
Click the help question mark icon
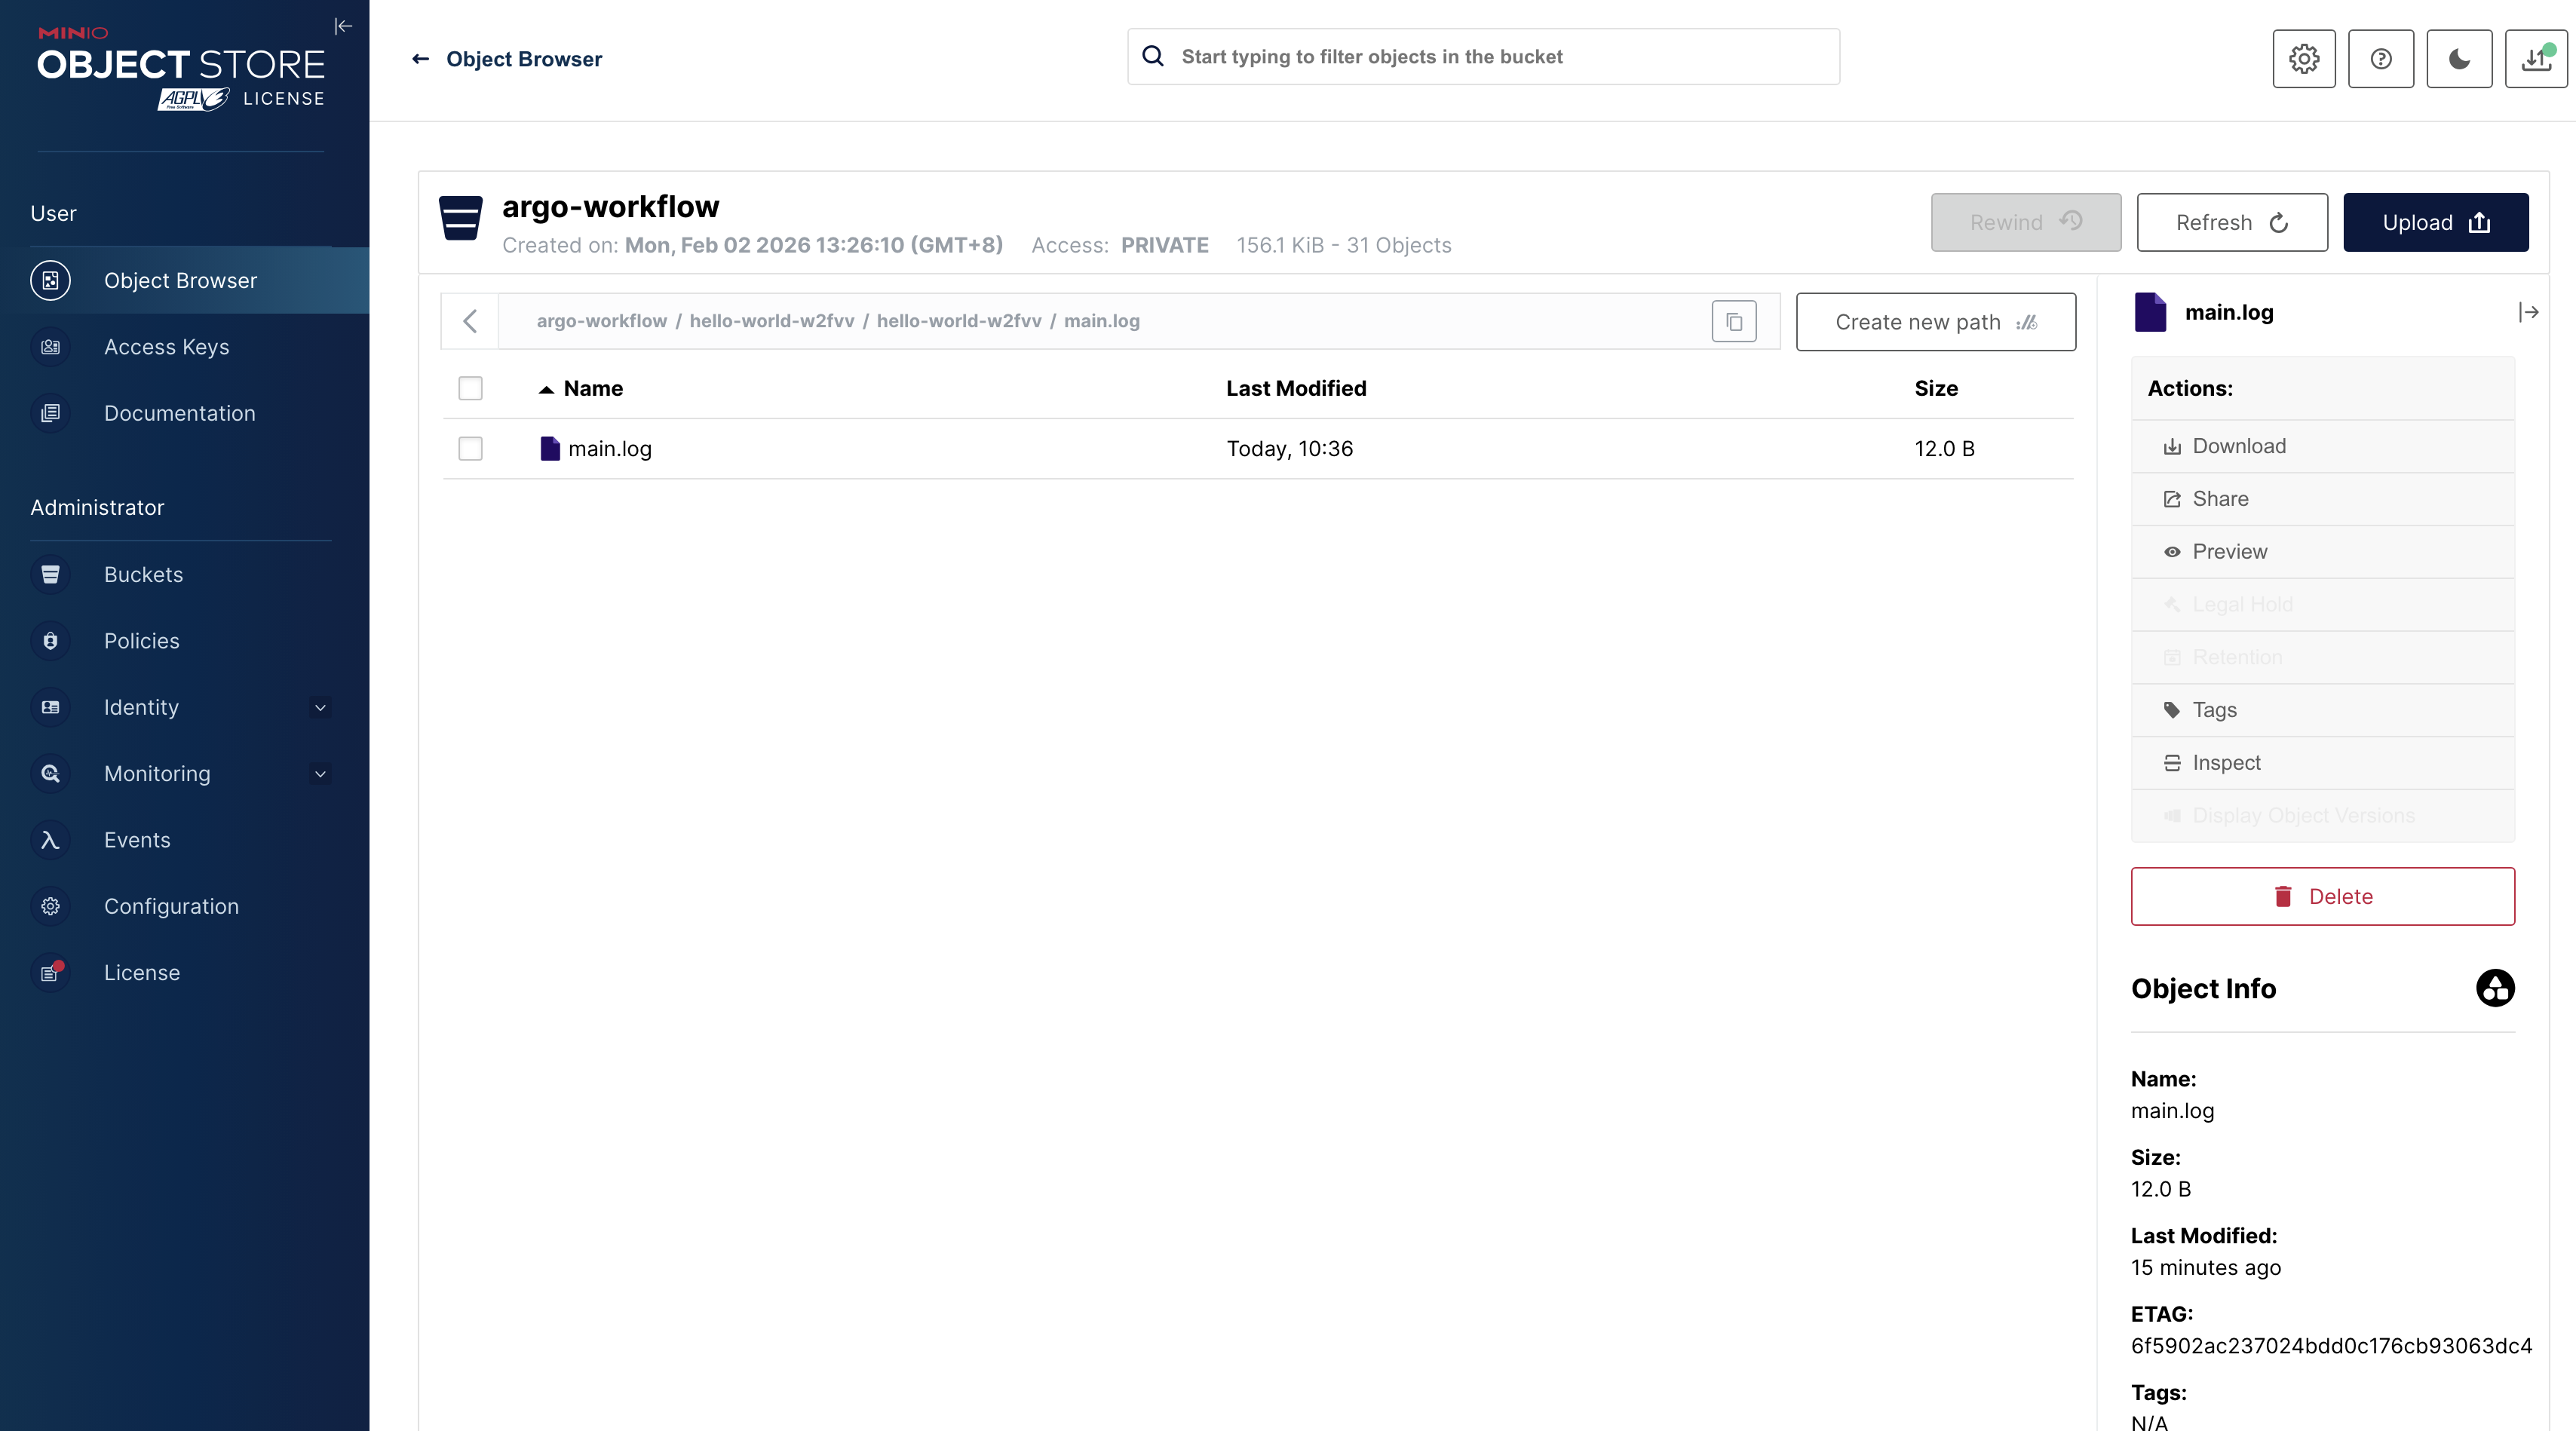pos(2380,59)
